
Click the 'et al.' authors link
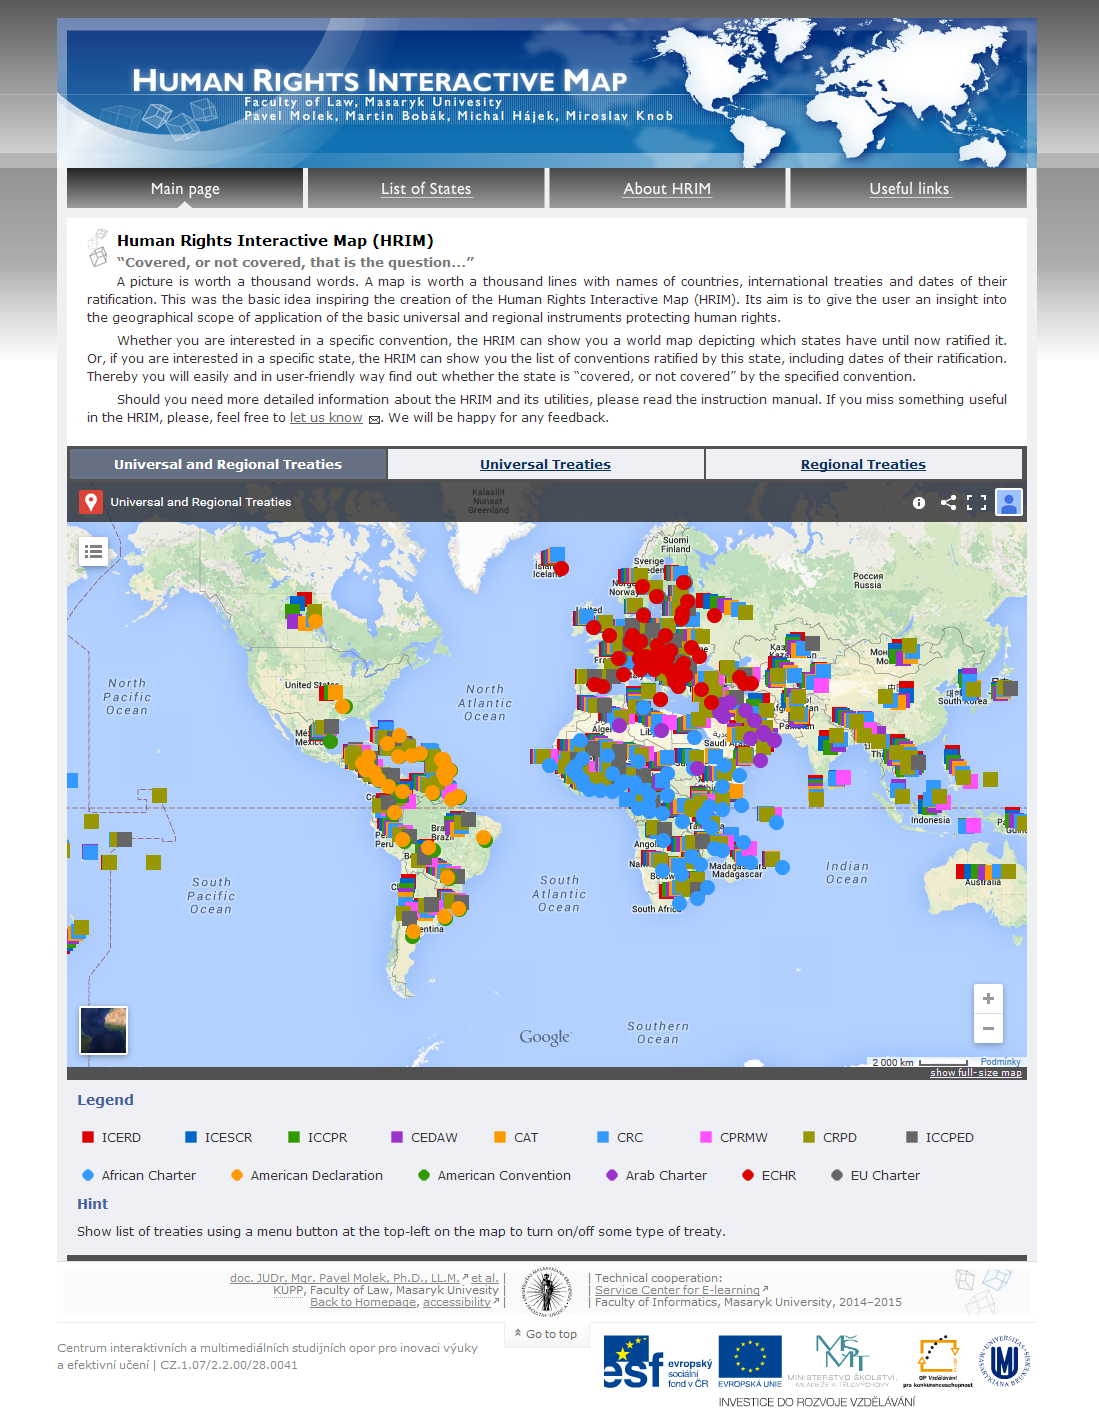click(484, 1278)
